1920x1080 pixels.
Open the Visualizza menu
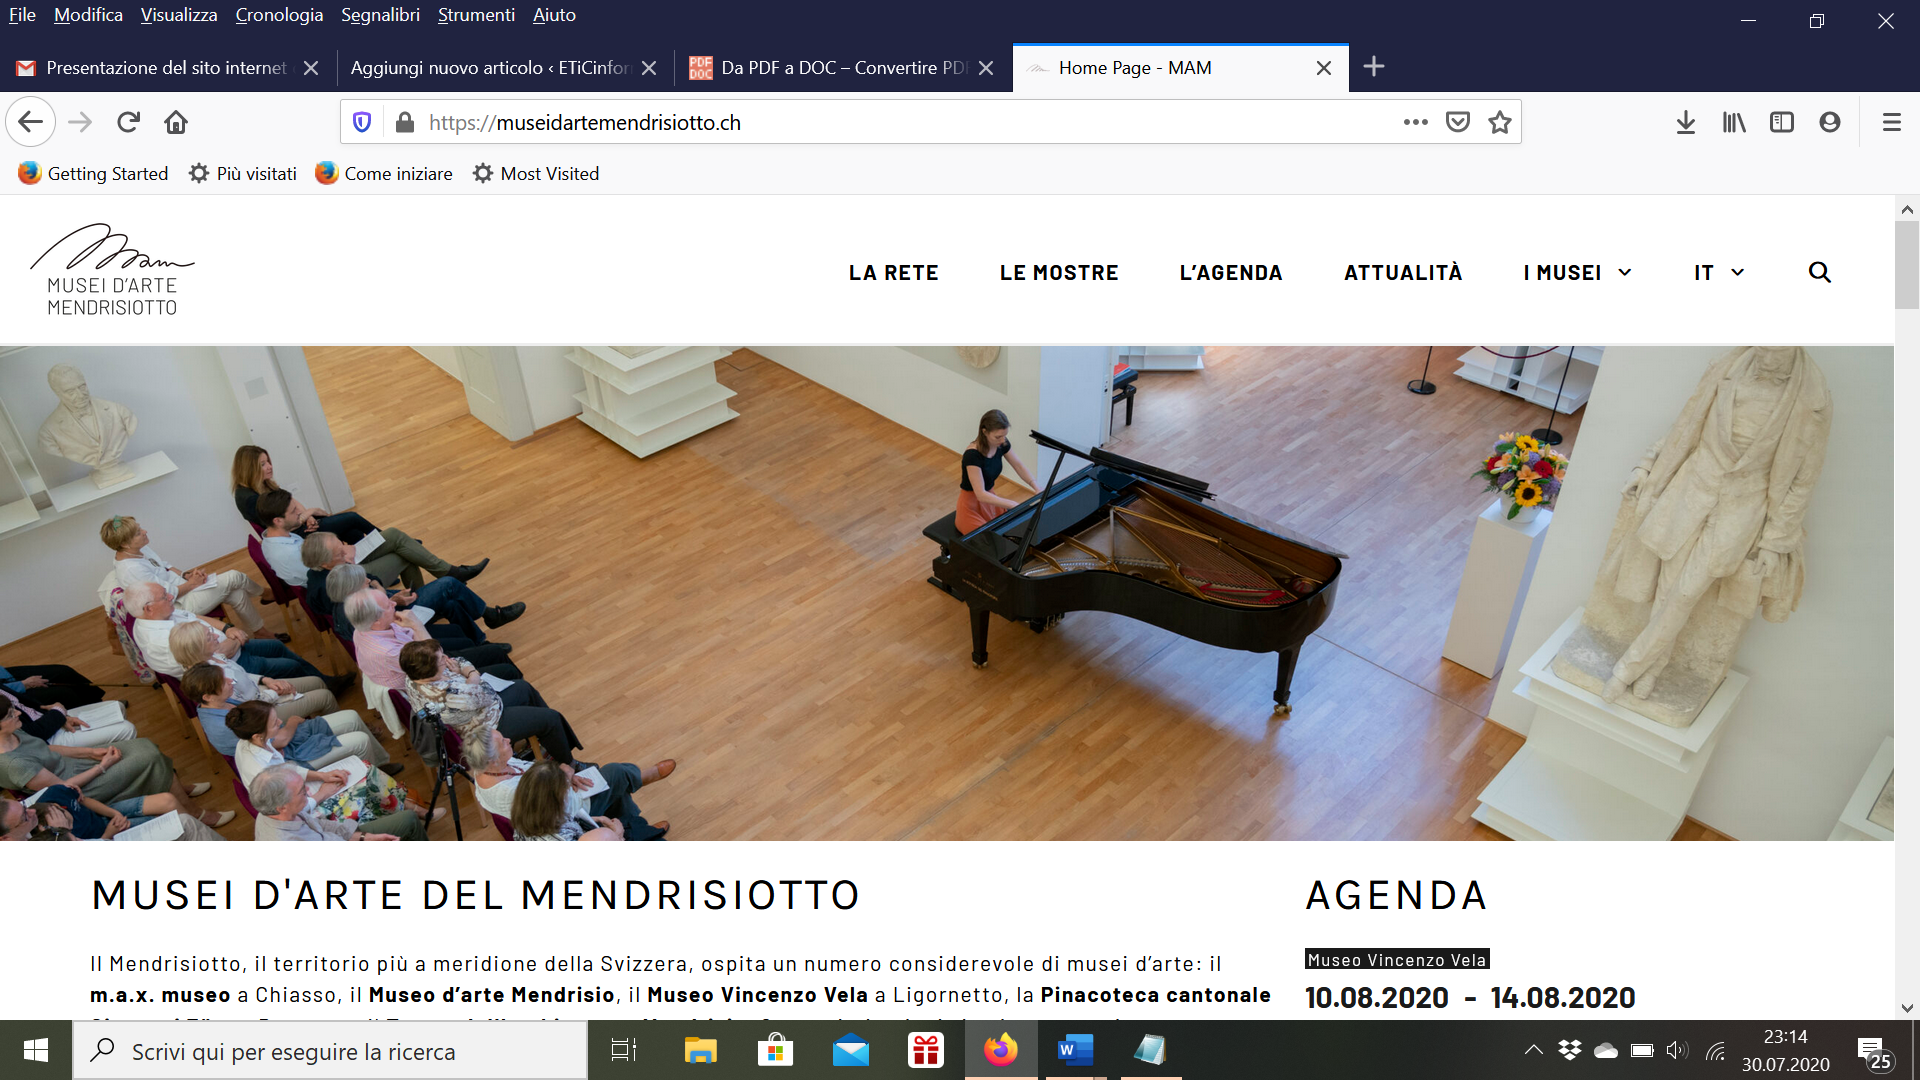click(x=179, y=15)
